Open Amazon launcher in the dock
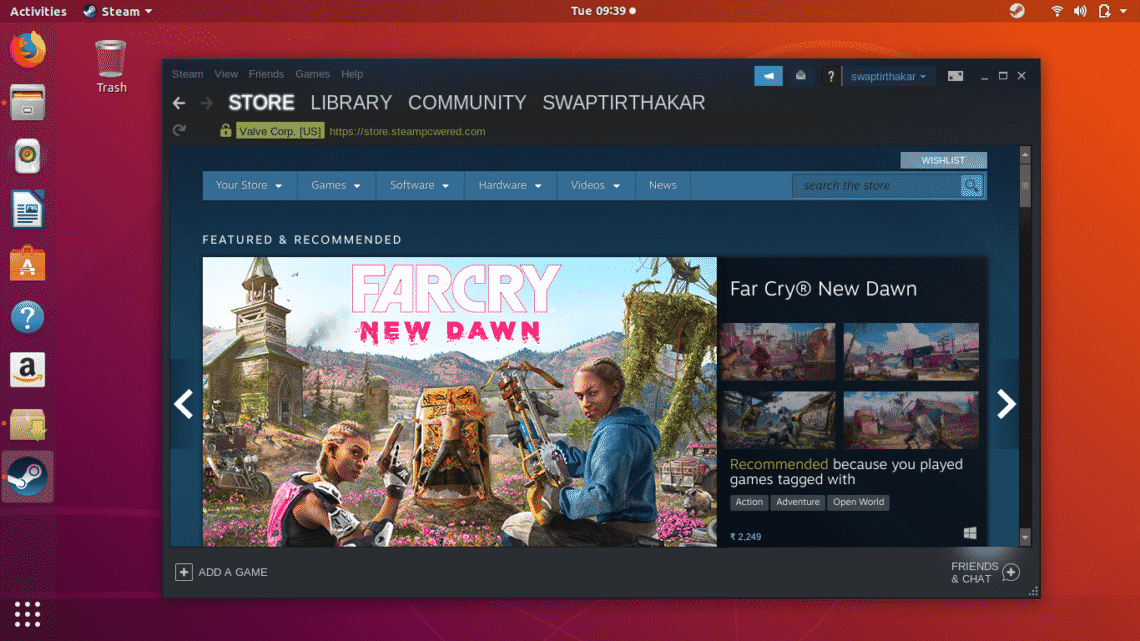 tap(28, 370)
